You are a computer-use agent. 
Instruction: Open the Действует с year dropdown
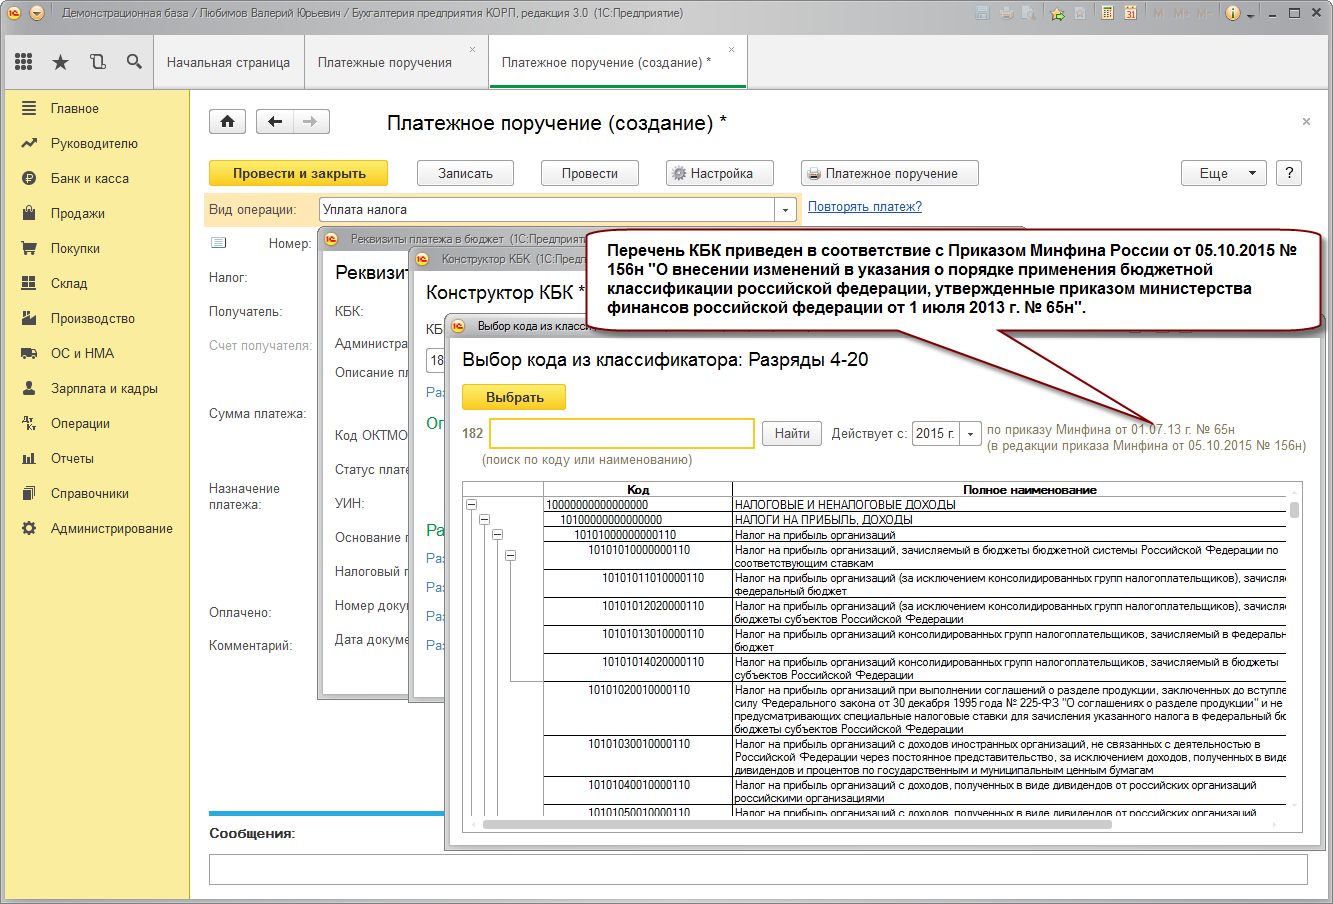pos(970,434)
